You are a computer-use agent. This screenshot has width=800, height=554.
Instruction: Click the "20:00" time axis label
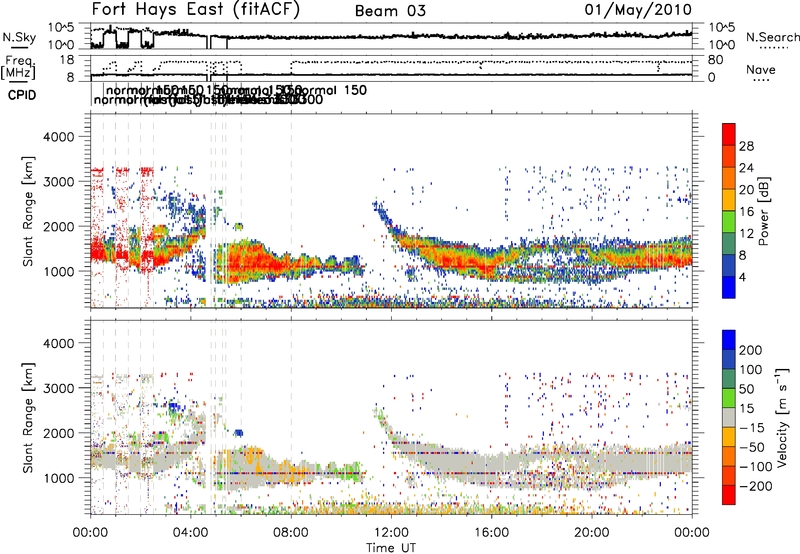click(x=591, y=533)
